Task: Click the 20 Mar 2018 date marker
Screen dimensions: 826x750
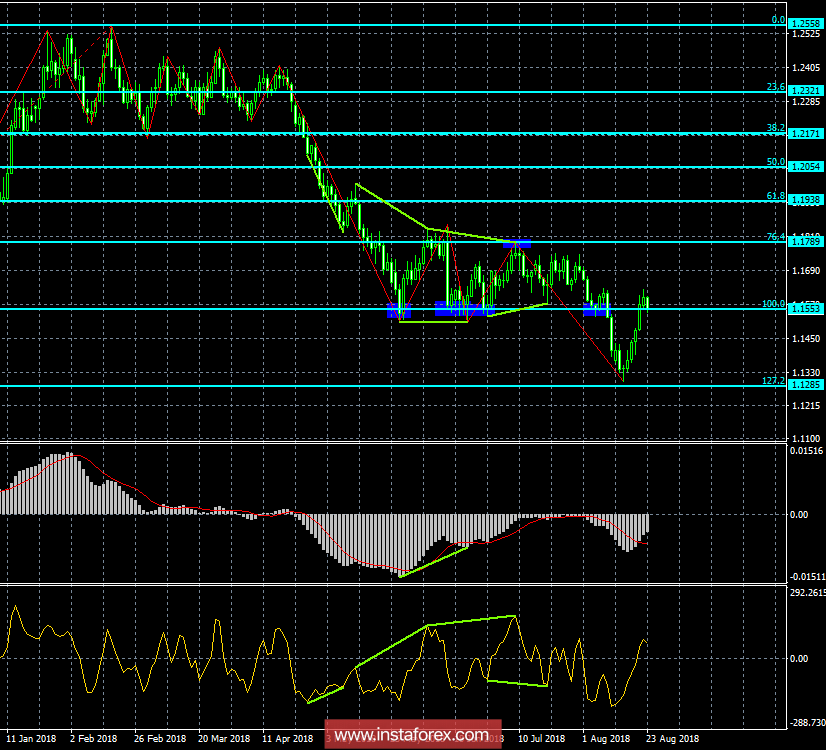Action: tap(224, 738)
